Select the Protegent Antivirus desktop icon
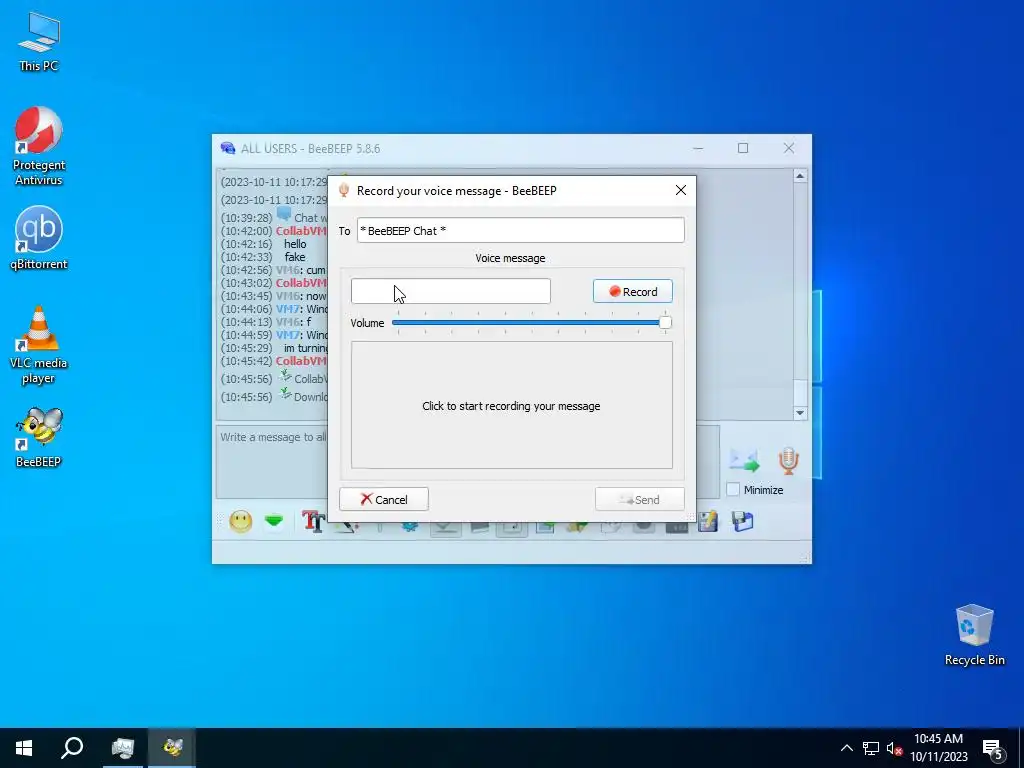 pos(39,146)
